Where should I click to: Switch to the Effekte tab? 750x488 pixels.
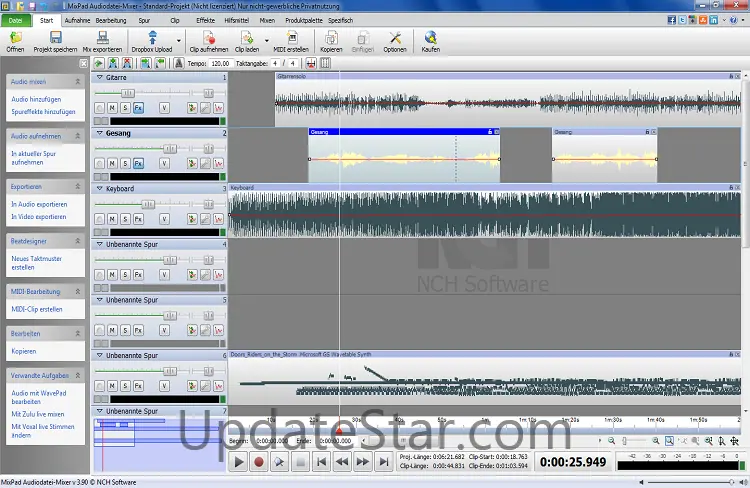point(206,21)
